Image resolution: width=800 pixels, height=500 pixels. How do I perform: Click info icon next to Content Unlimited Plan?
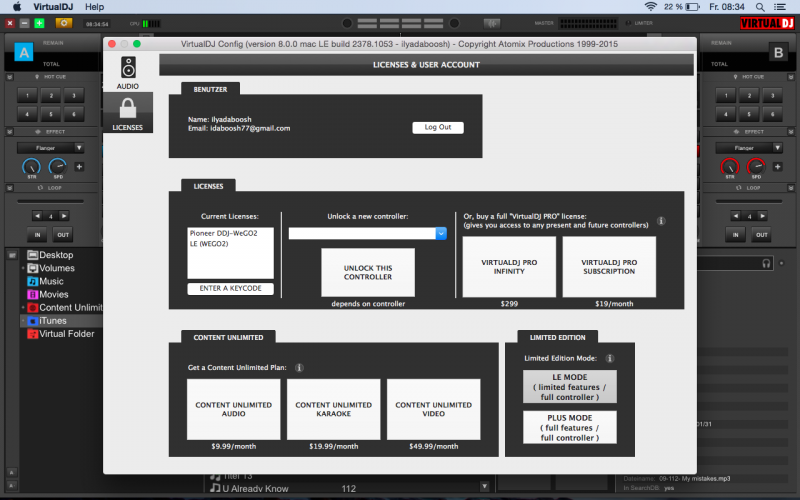point(299,367)
